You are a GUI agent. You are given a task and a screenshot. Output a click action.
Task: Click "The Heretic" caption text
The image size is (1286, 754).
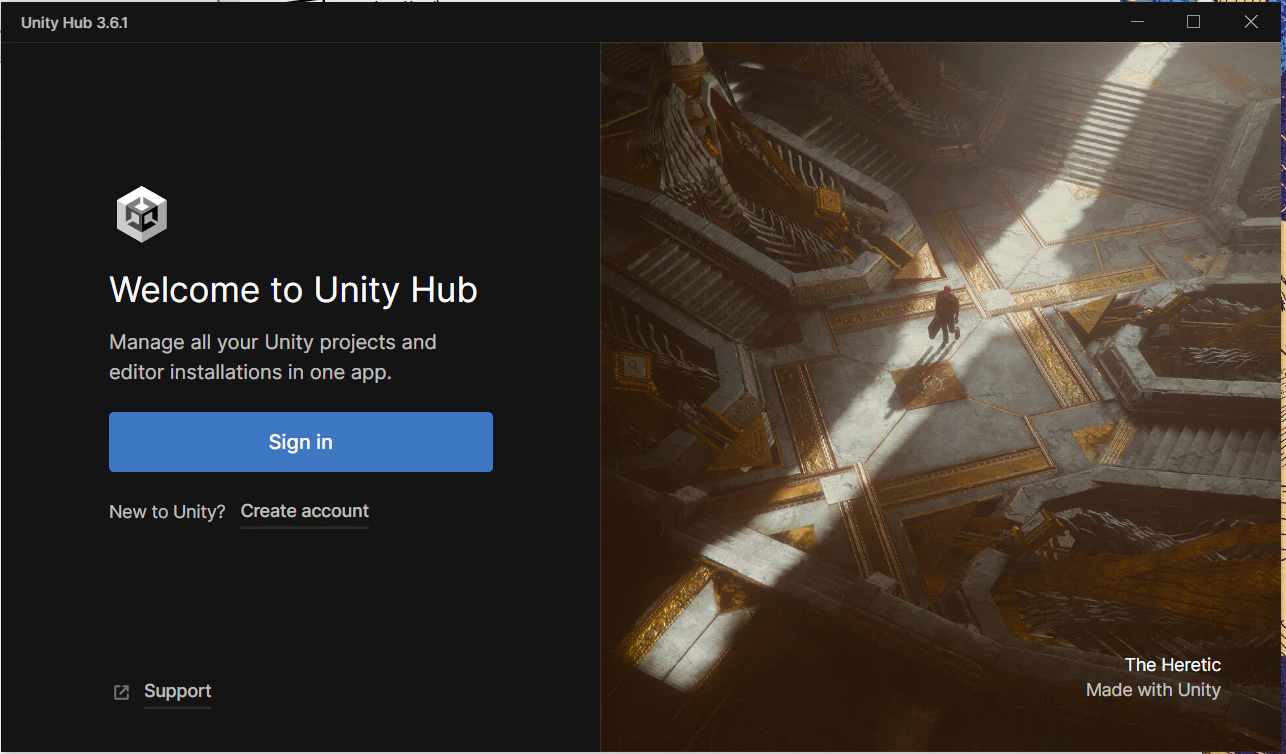(1172, 665)
